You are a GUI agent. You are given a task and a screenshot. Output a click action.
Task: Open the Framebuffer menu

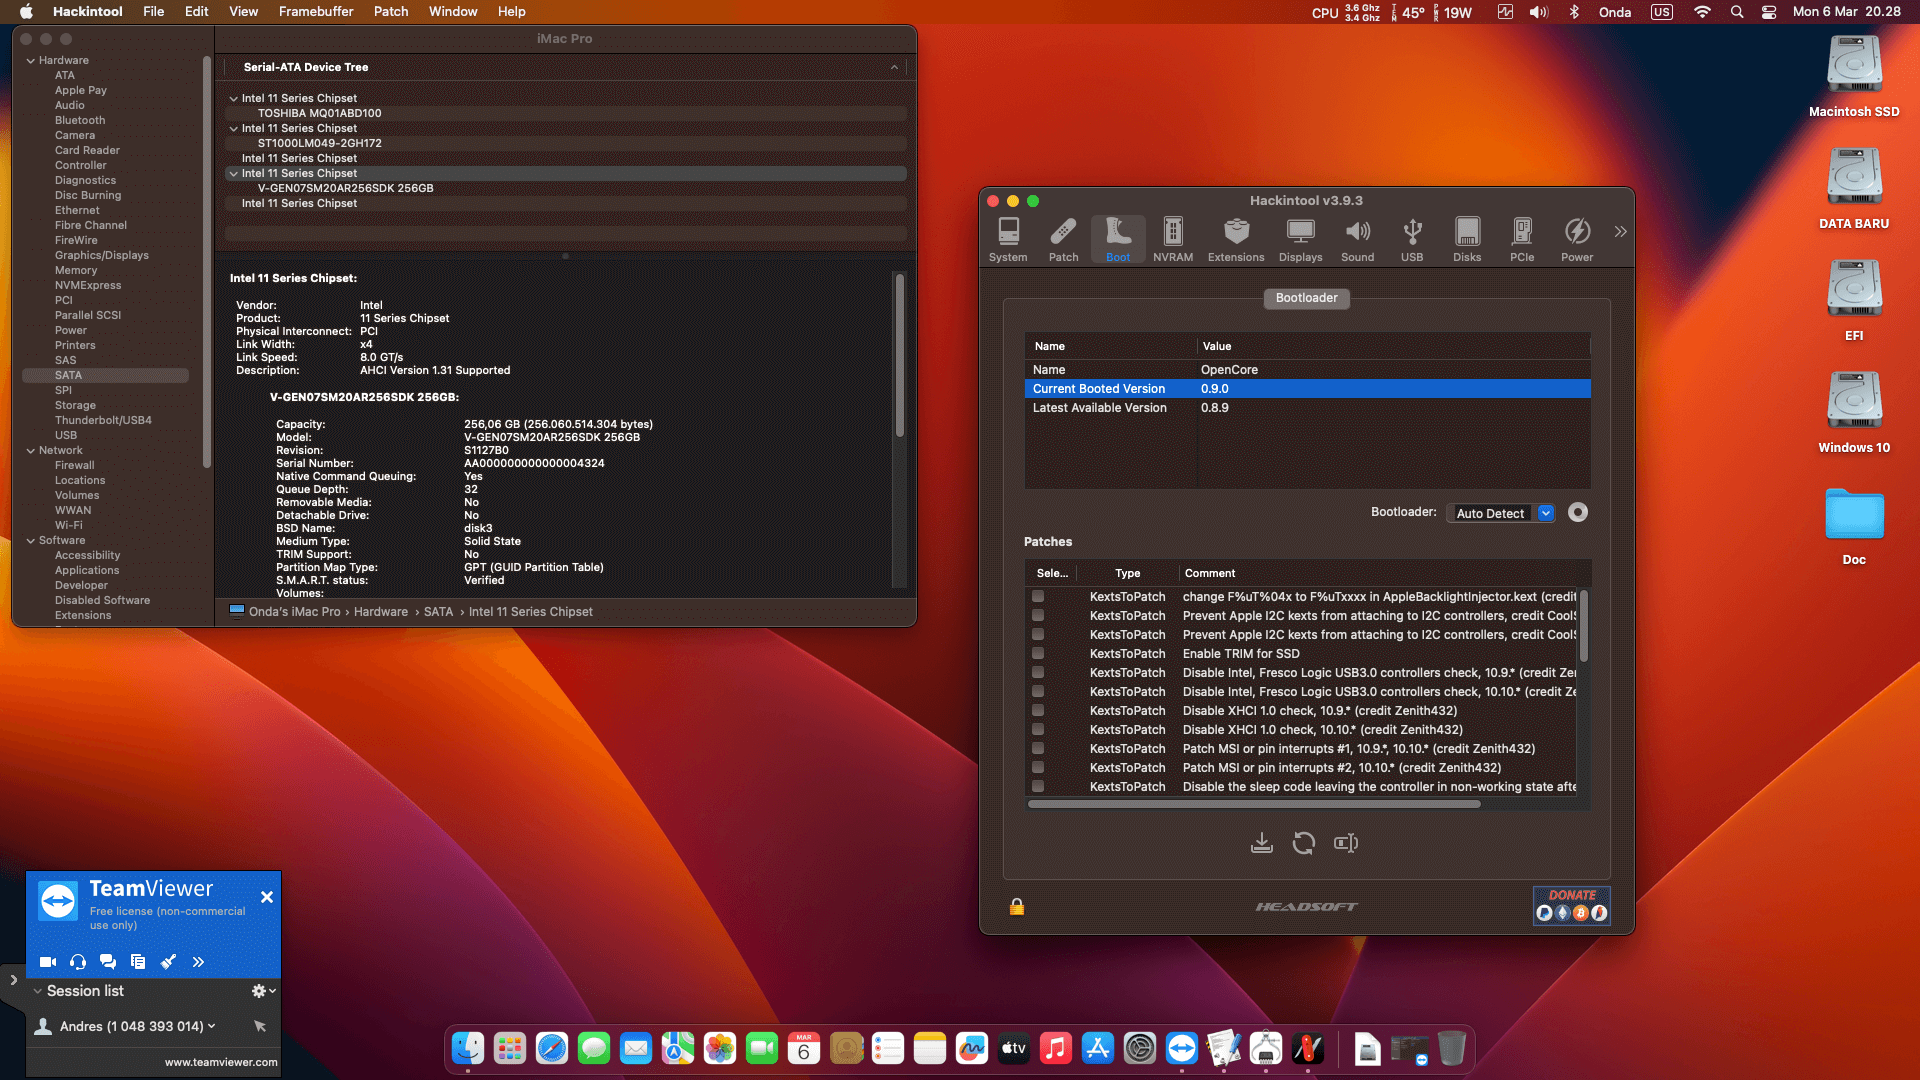pyautogui.click(x=316, y=11)
